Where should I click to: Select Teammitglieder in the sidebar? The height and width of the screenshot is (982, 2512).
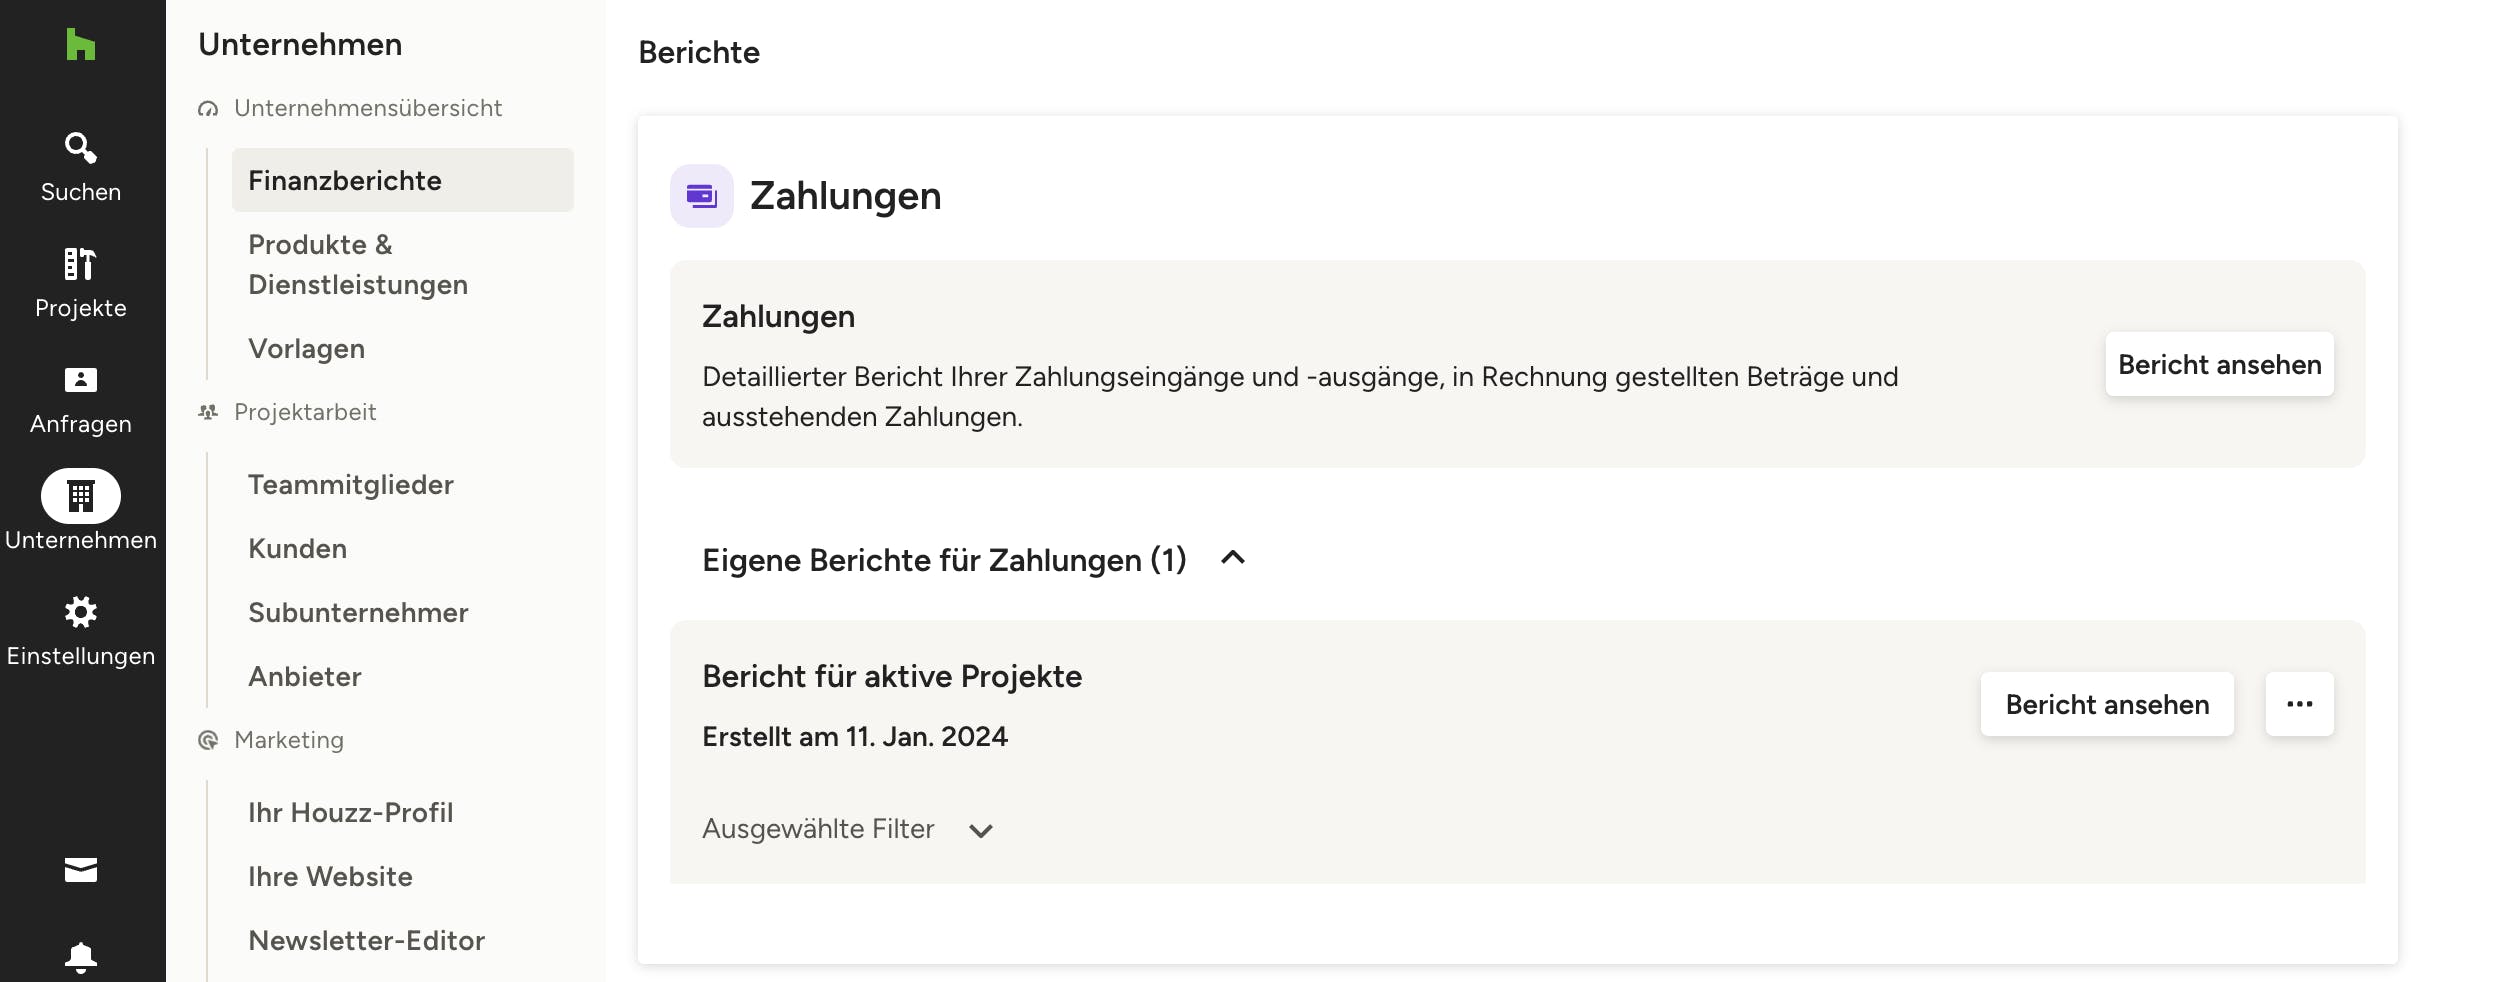coord(350,484)
